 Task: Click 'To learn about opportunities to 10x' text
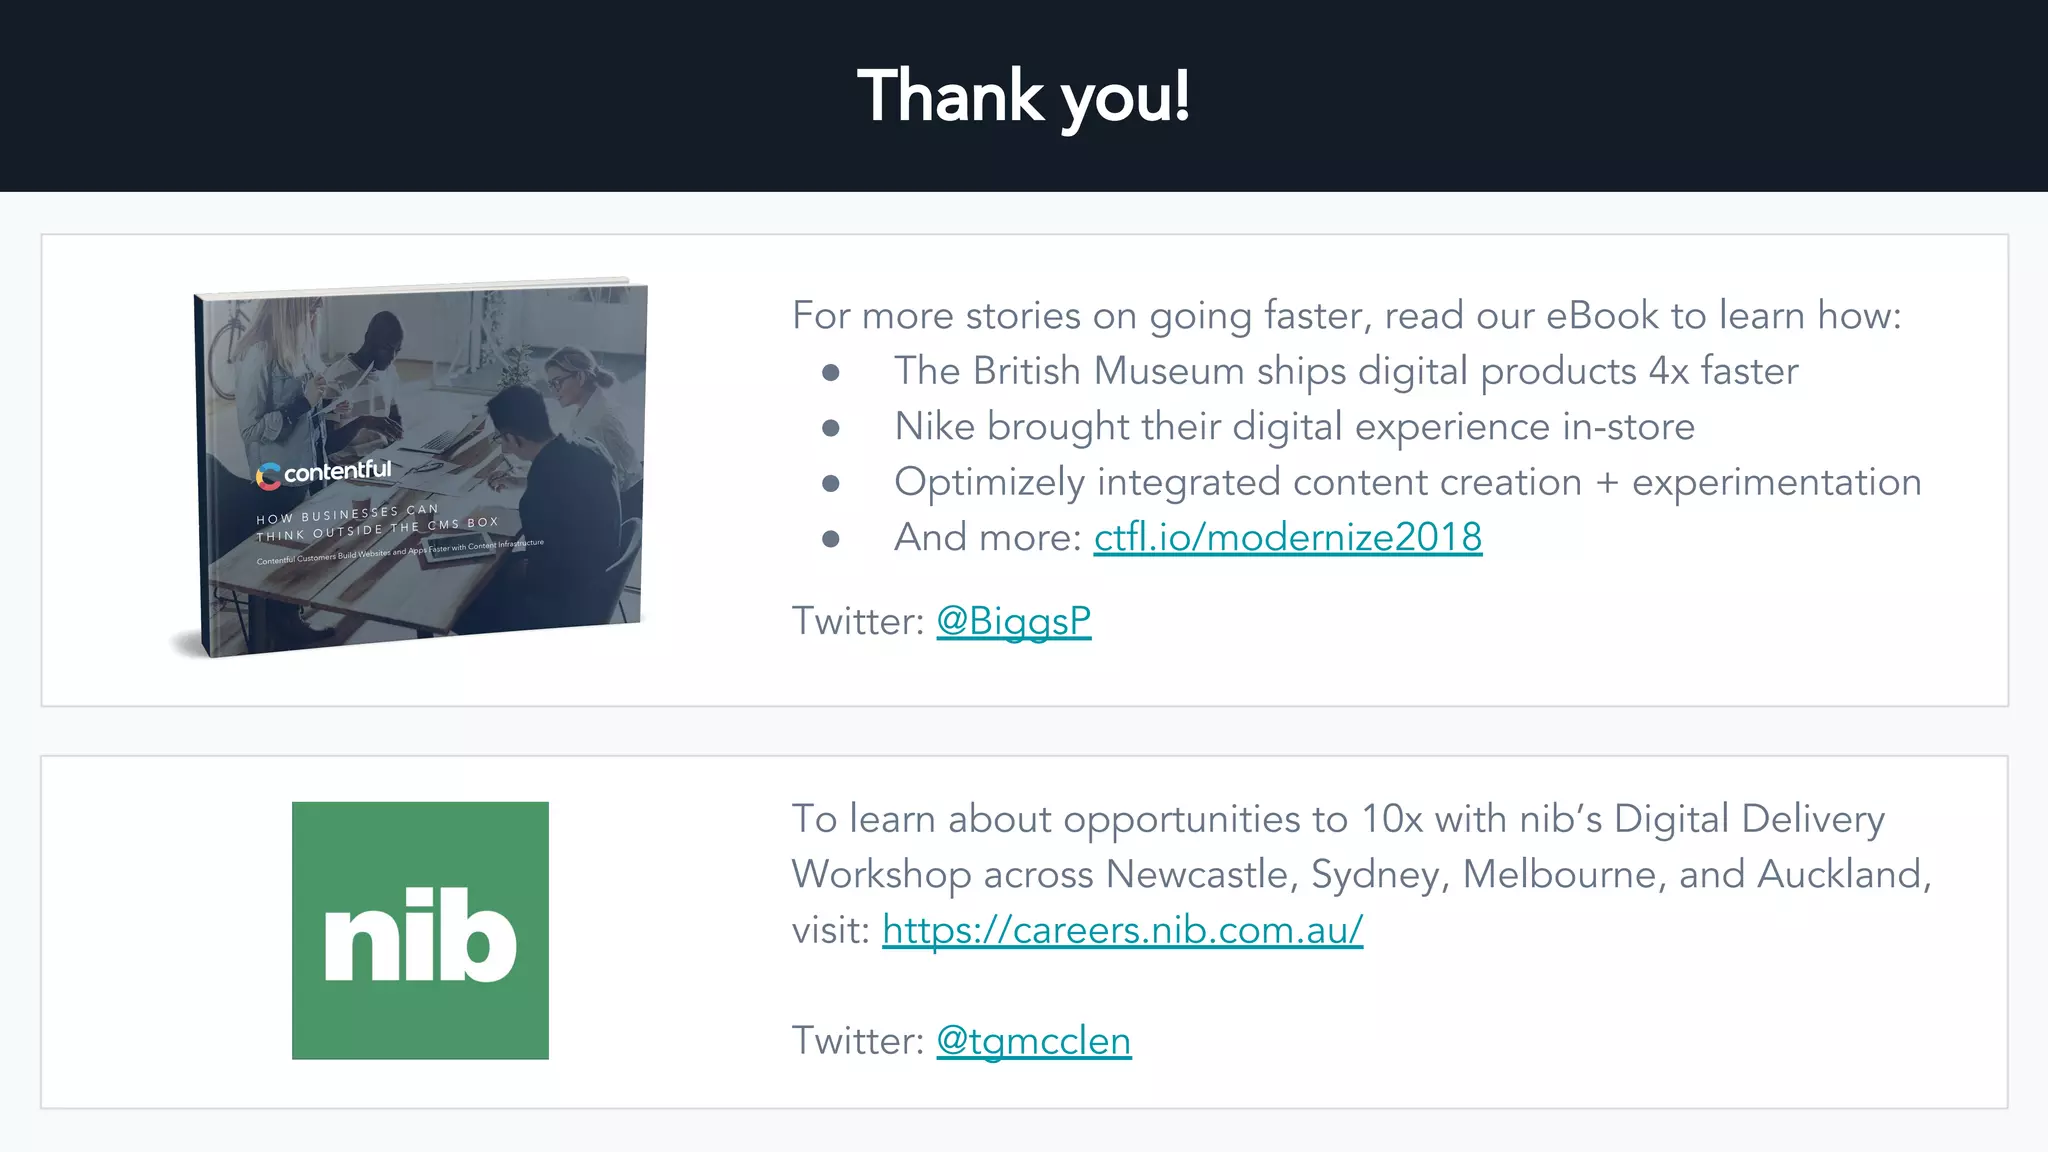point(1338,819)
